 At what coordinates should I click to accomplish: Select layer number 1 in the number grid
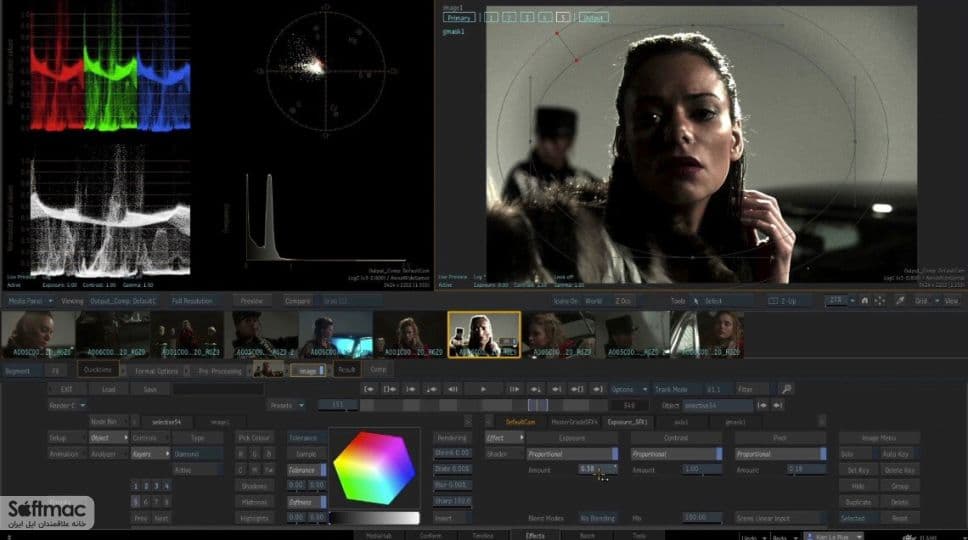click(136, 486)
